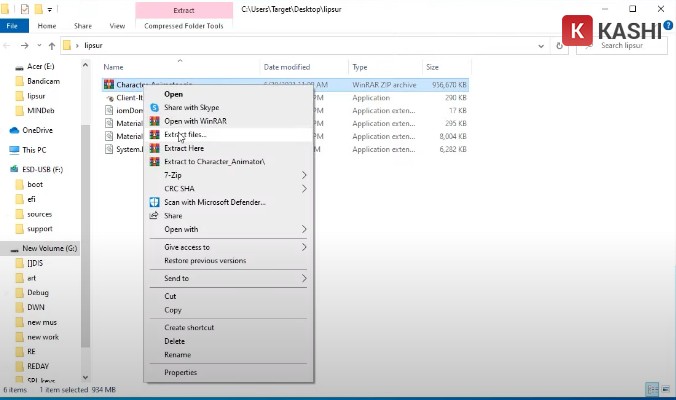Viewport: 676px width, 400px height.
Task: Open the blue File menu button
Action: click(13, 25)
